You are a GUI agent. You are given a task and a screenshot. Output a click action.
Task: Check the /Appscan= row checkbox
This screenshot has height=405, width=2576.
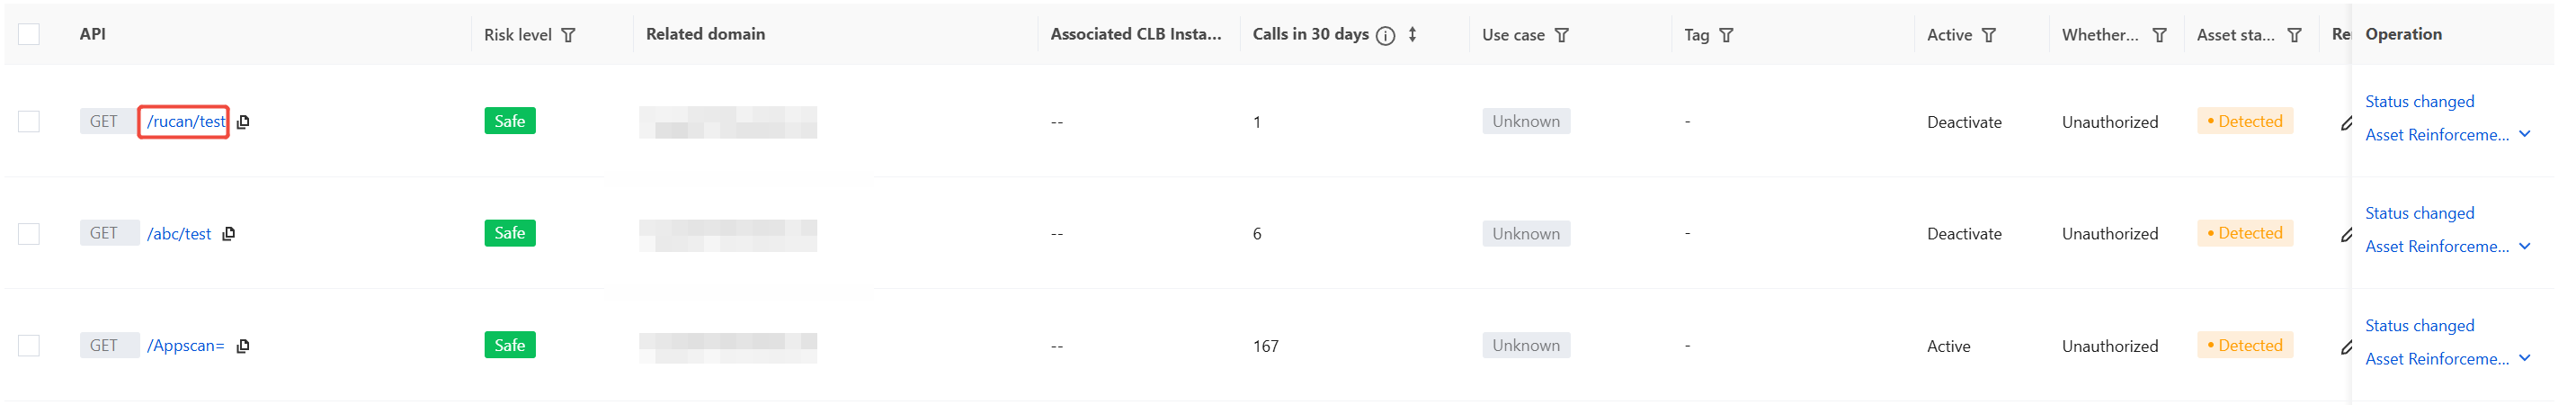tap(29, 346)
